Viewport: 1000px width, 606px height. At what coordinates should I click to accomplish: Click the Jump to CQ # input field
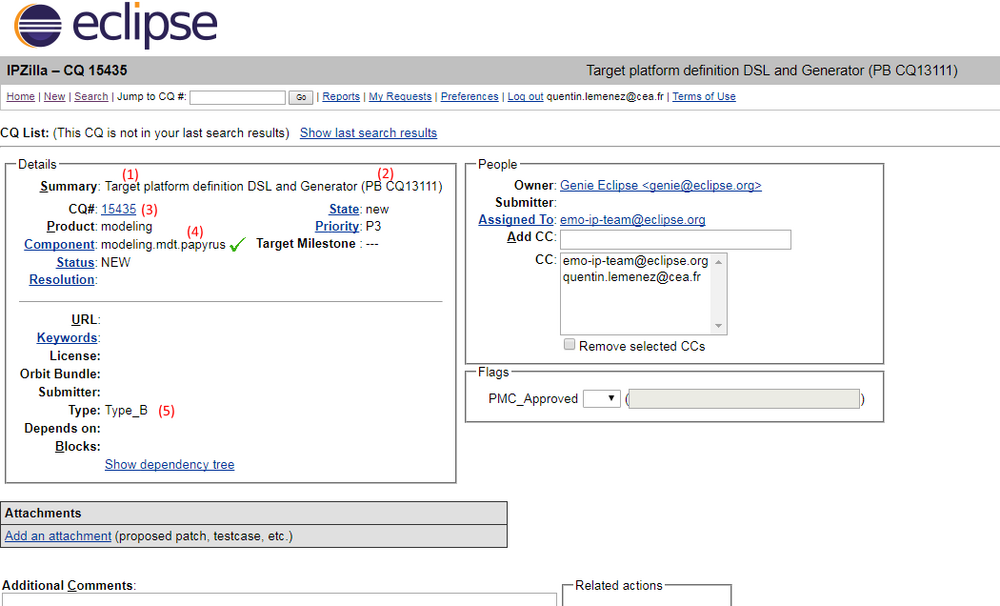237,97
